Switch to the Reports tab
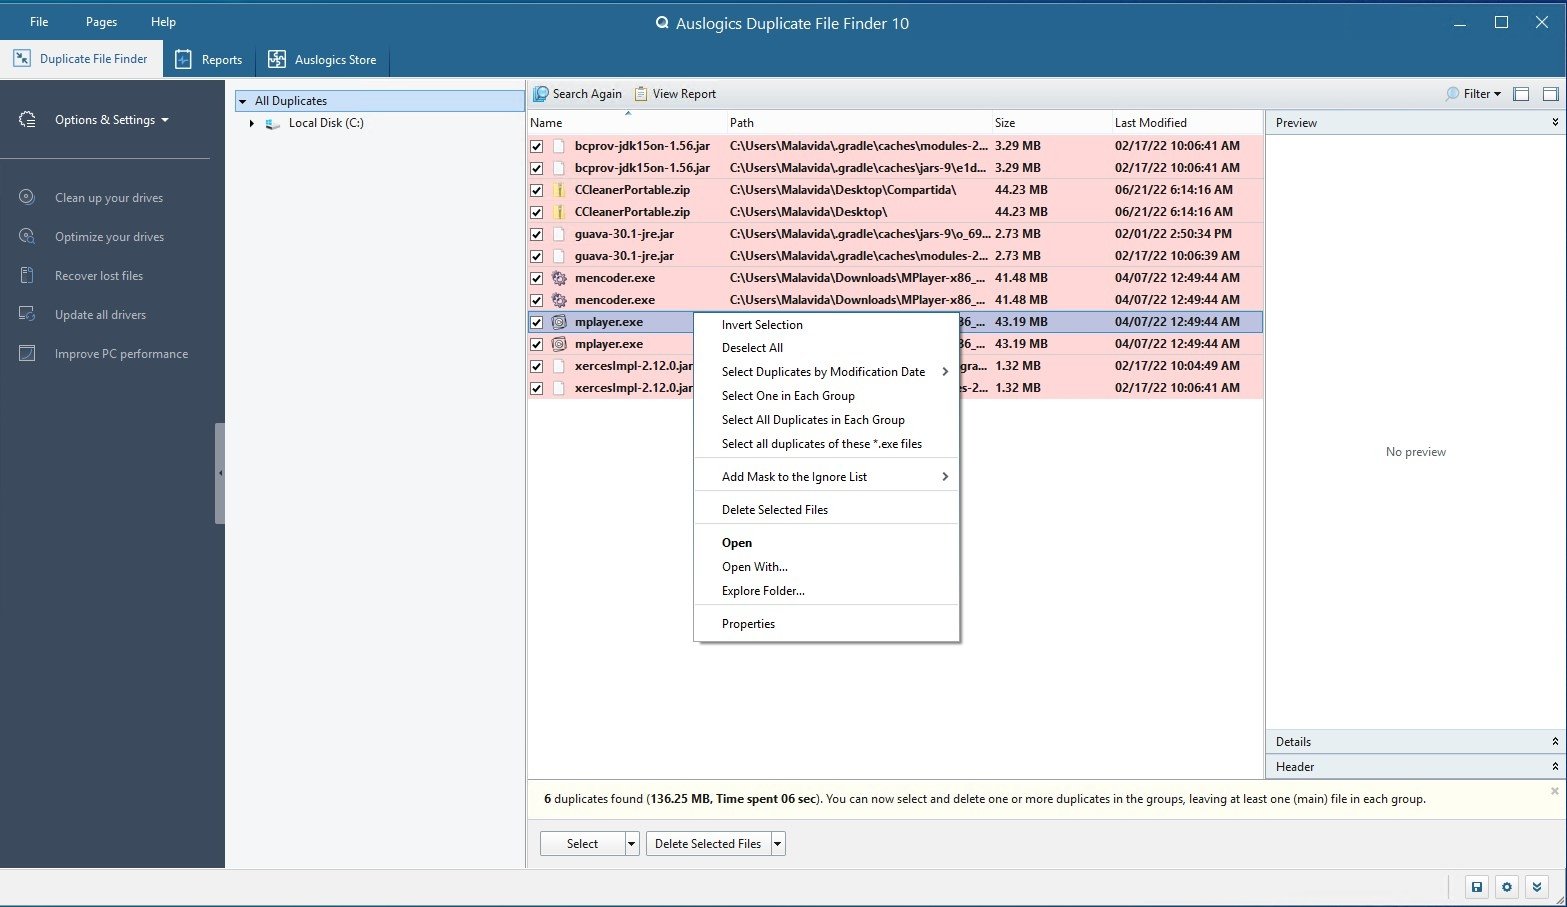Viewport: 1567px width, 907px height. click(209, 60)
